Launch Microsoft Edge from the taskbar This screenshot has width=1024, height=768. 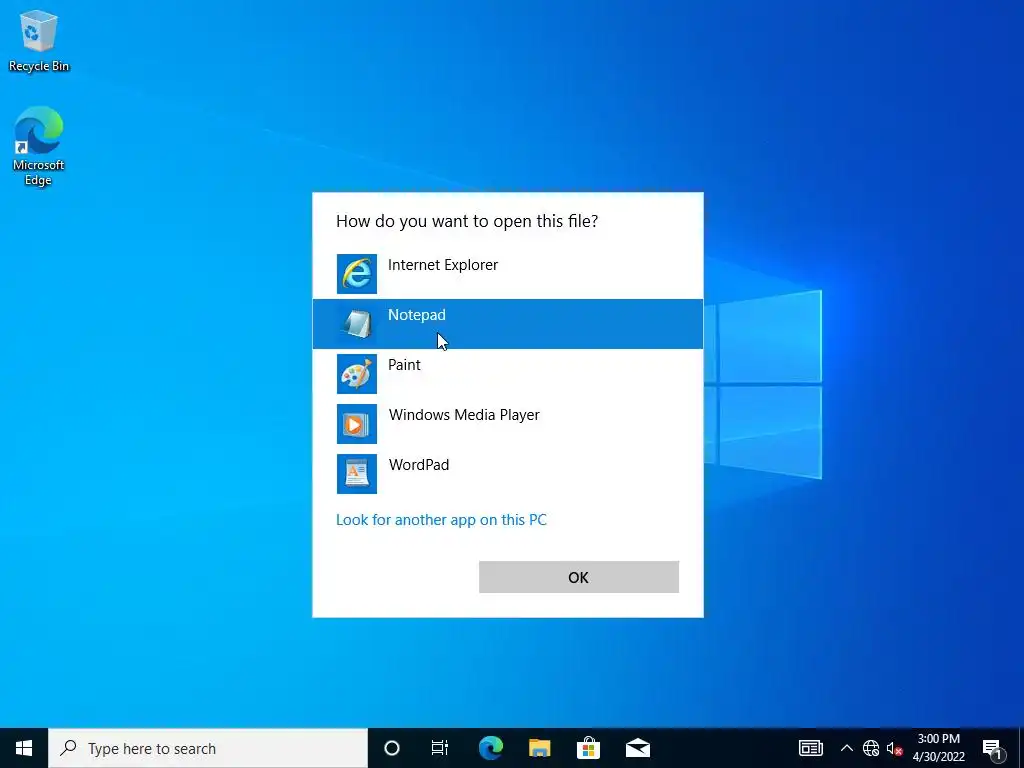point(490,748)
